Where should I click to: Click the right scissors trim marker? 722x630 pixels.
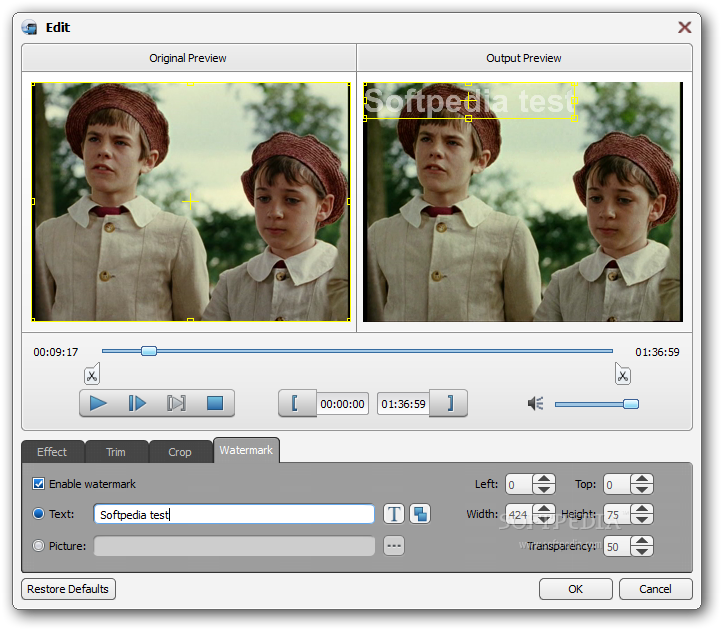coord(623,374)
